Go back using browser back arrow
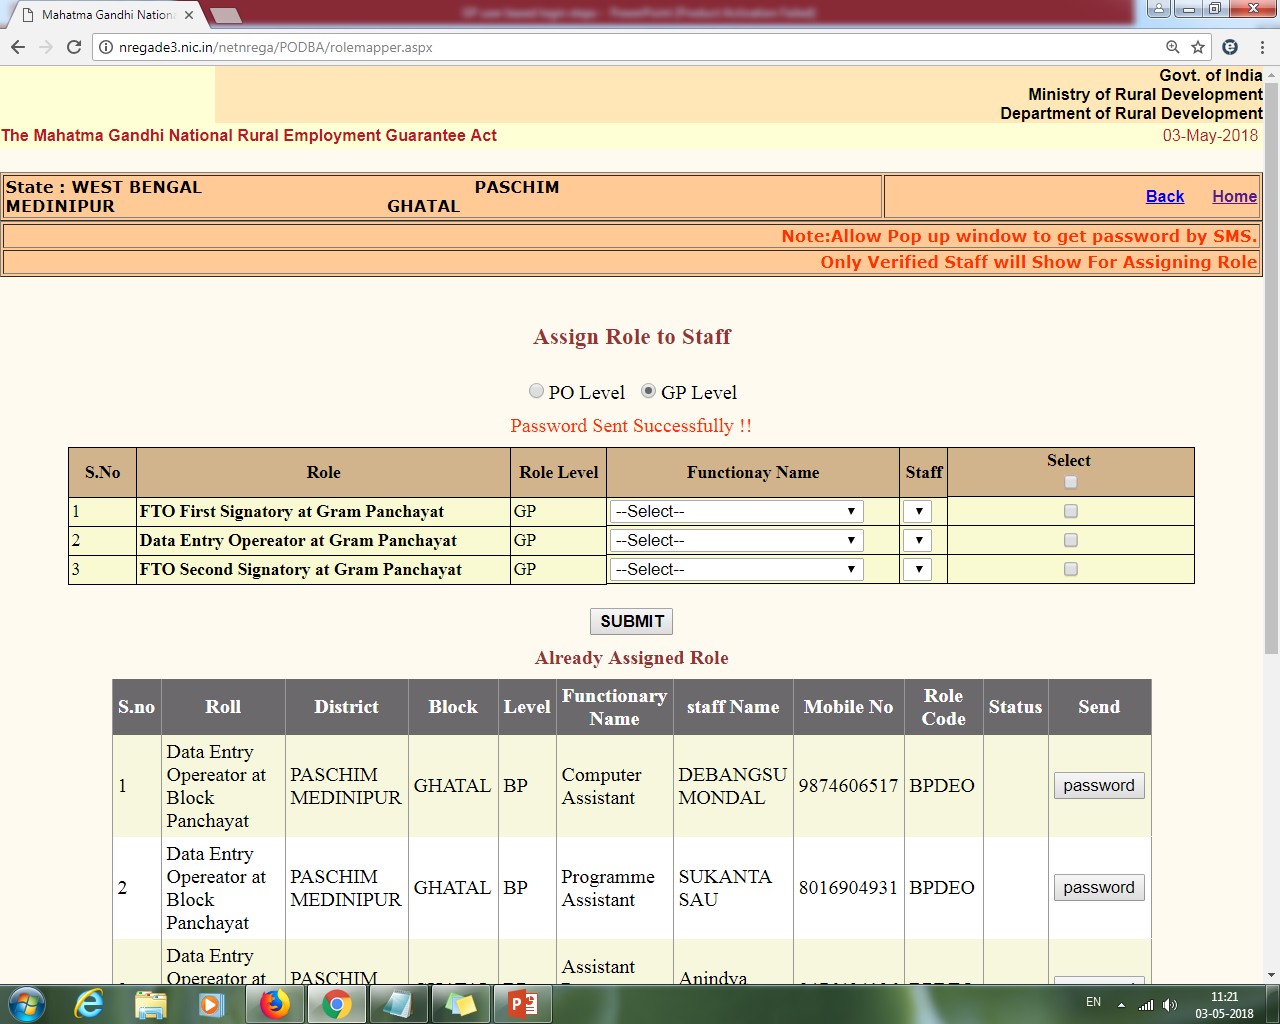 (x=18, y=47)
